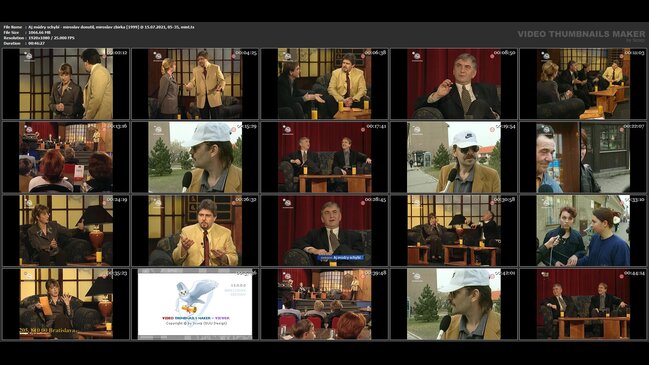Image resolution: width=649 pixels, height=365 pixels.
Task: Open the 00:19:54 frame of man with sunglasses and cap
Action: pos(454,157)
